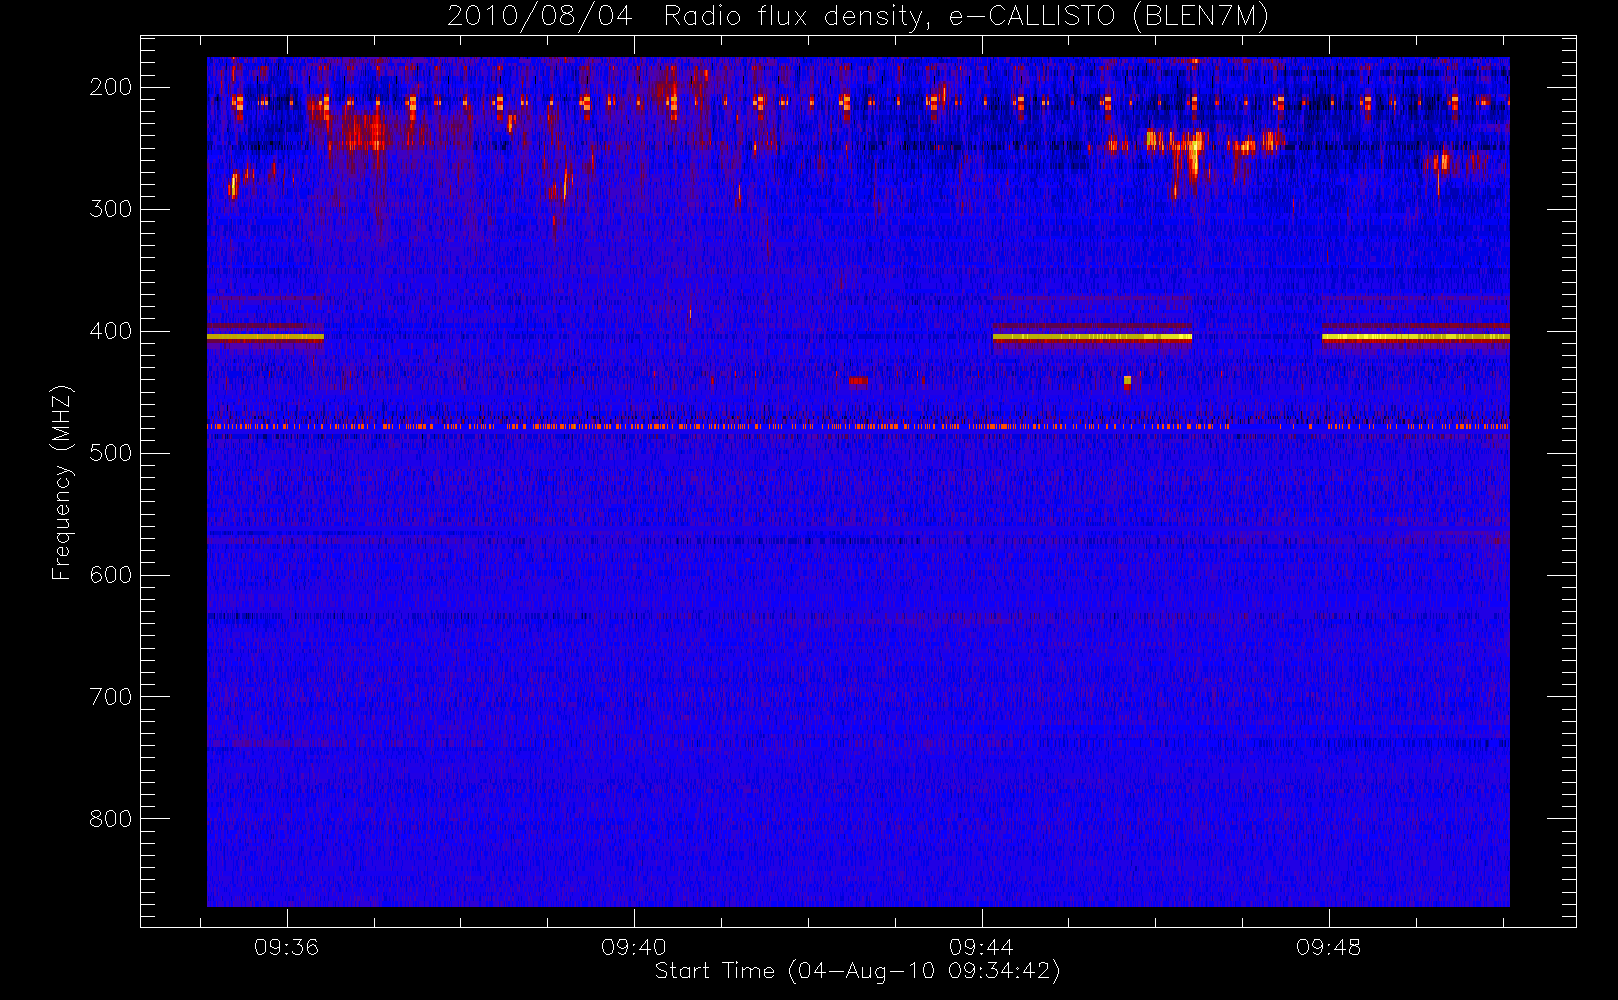Click the small red patch near 09:42 at 440 MHz
Screen dimensions: 1618x1000
(x=858, y=380)
